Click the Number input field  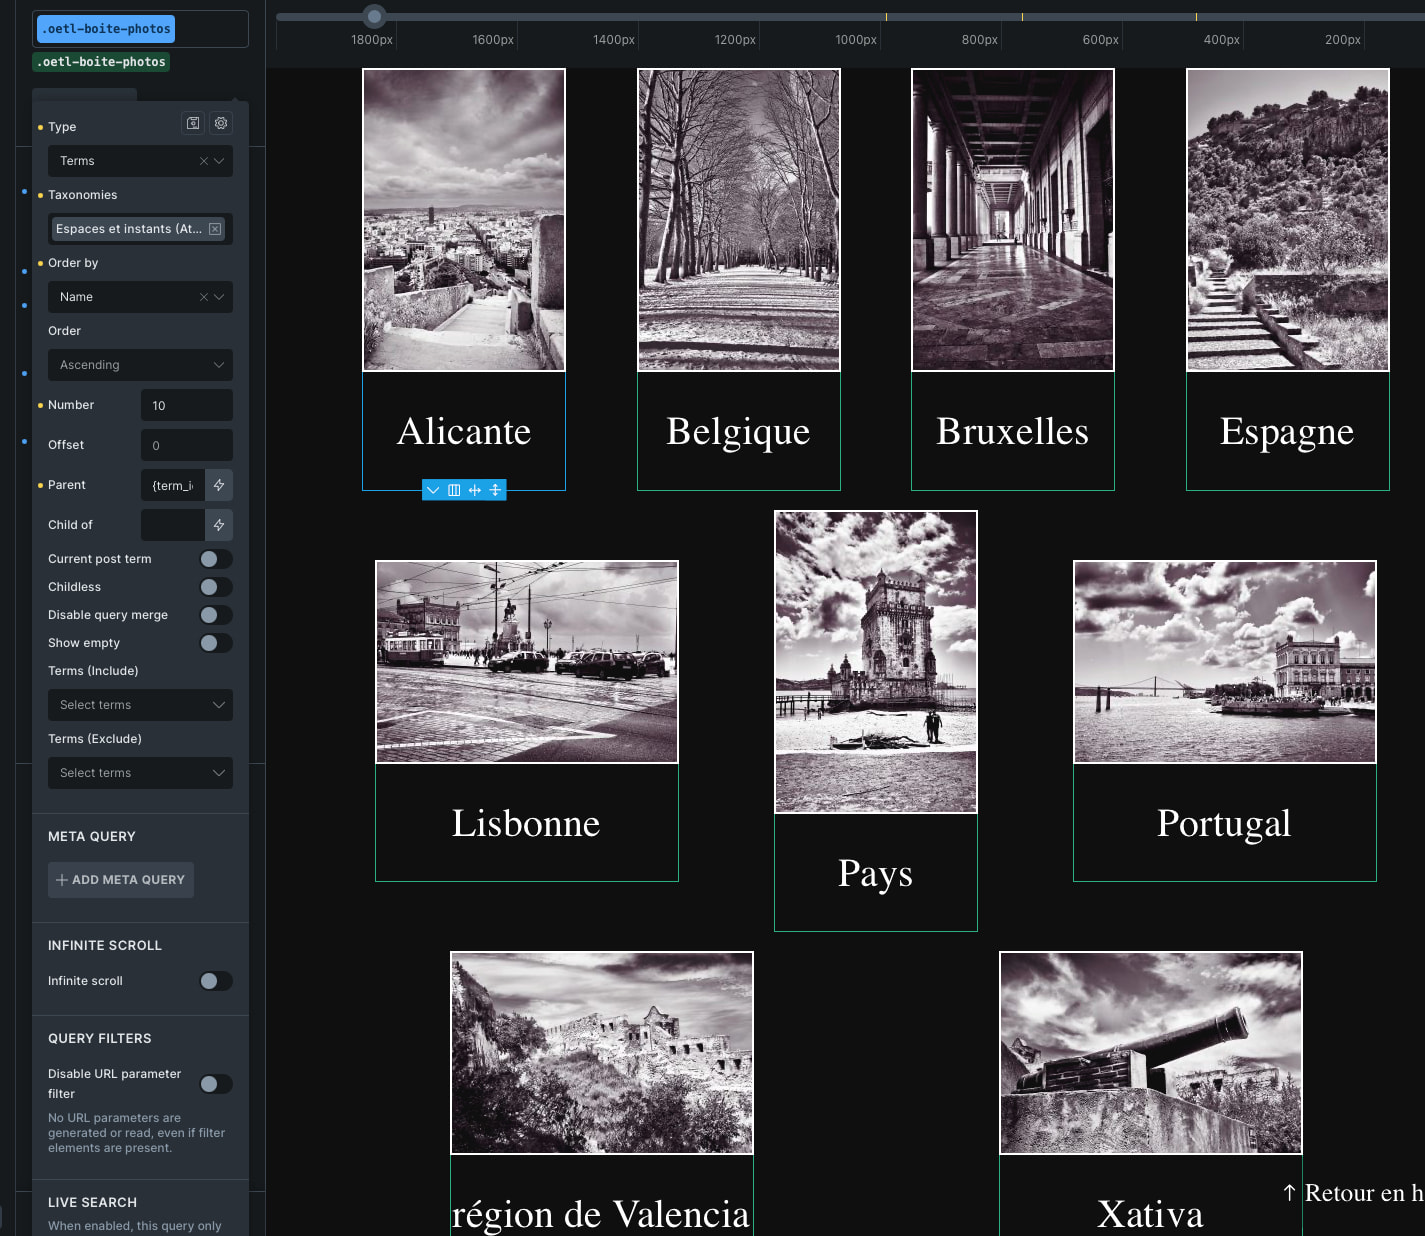(x=187, y=405)
